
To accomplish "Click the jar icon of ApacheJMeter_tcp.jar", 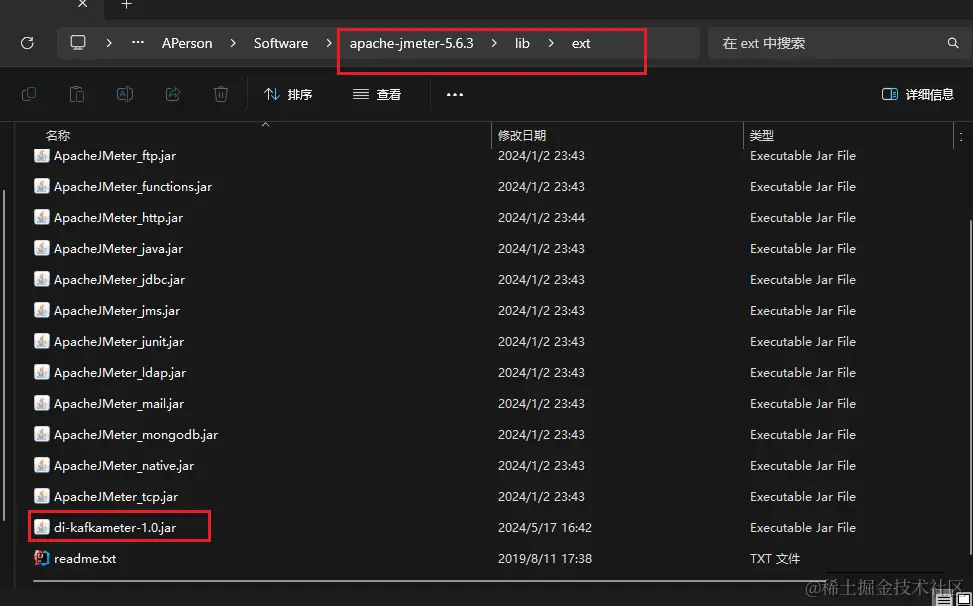I will click(x=42, y=497).
